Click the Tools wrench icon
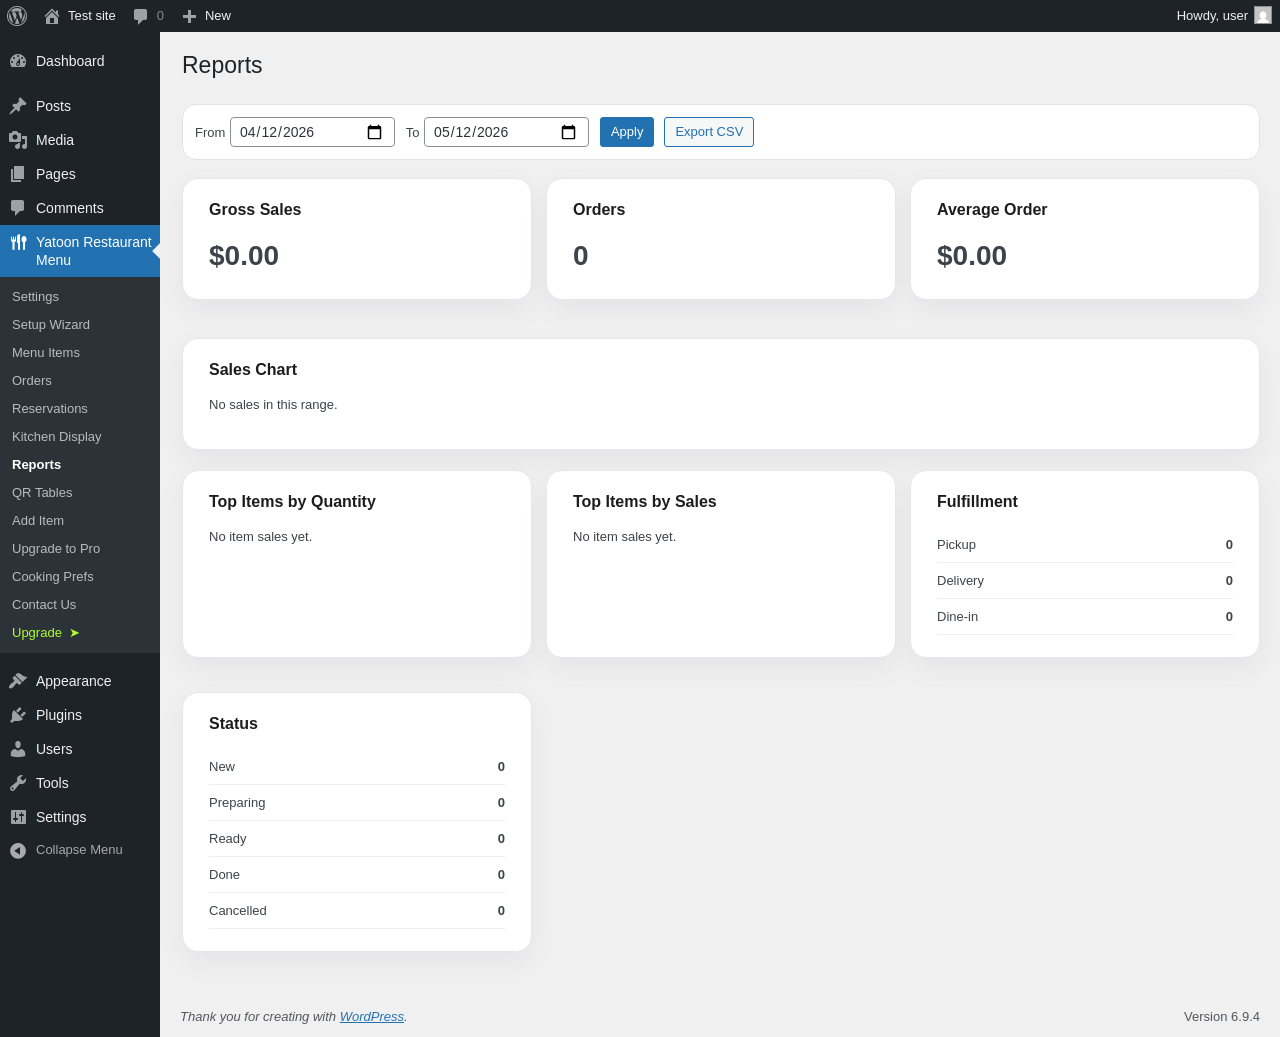 point(18,783)
